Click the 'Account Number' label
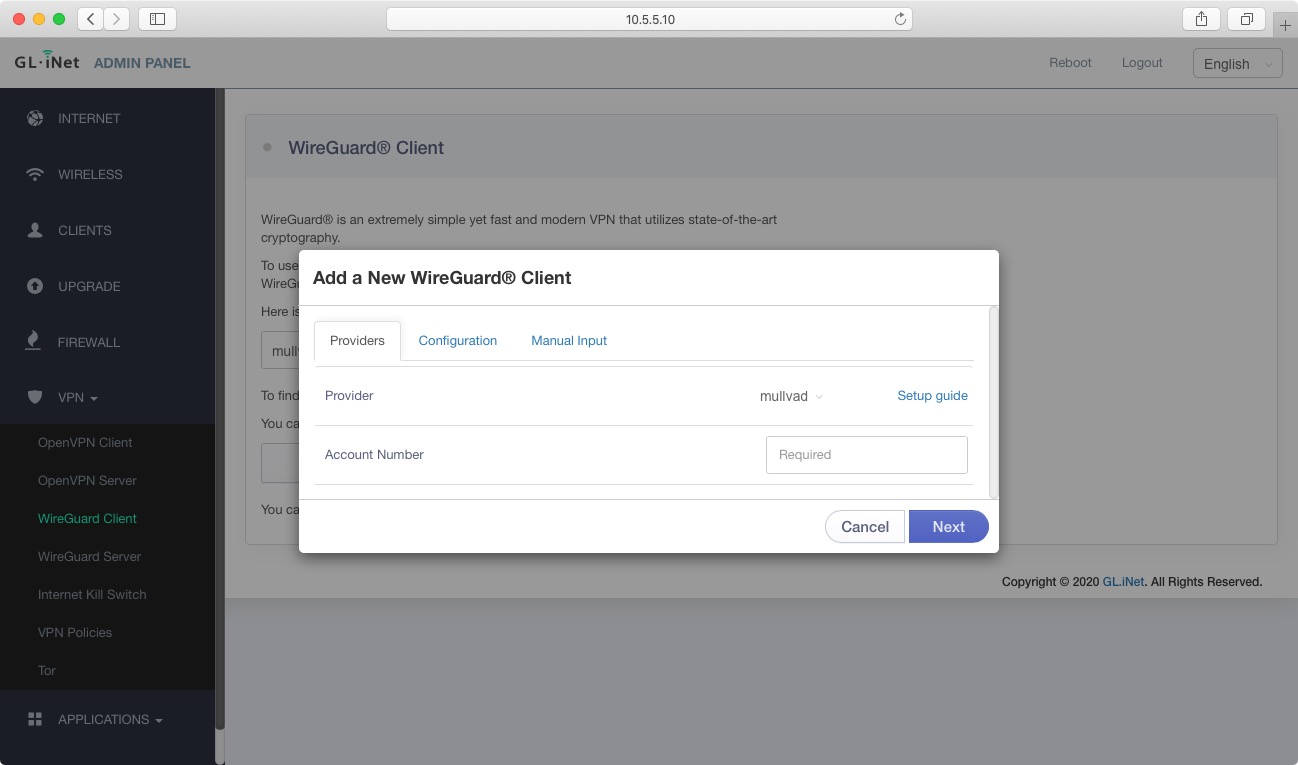The width and height of the screenshot is (1298, 765). point(374,455)
